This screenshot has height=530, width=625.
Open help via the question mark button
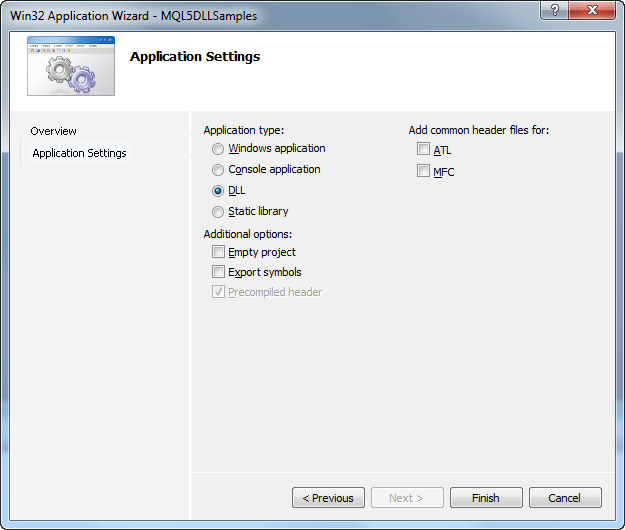coord(554,10)
